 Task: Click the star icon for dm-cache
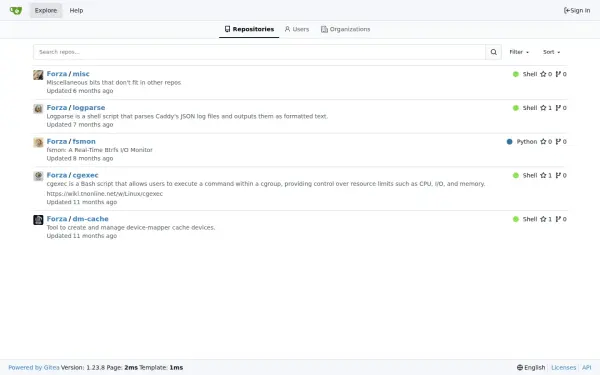543,219
